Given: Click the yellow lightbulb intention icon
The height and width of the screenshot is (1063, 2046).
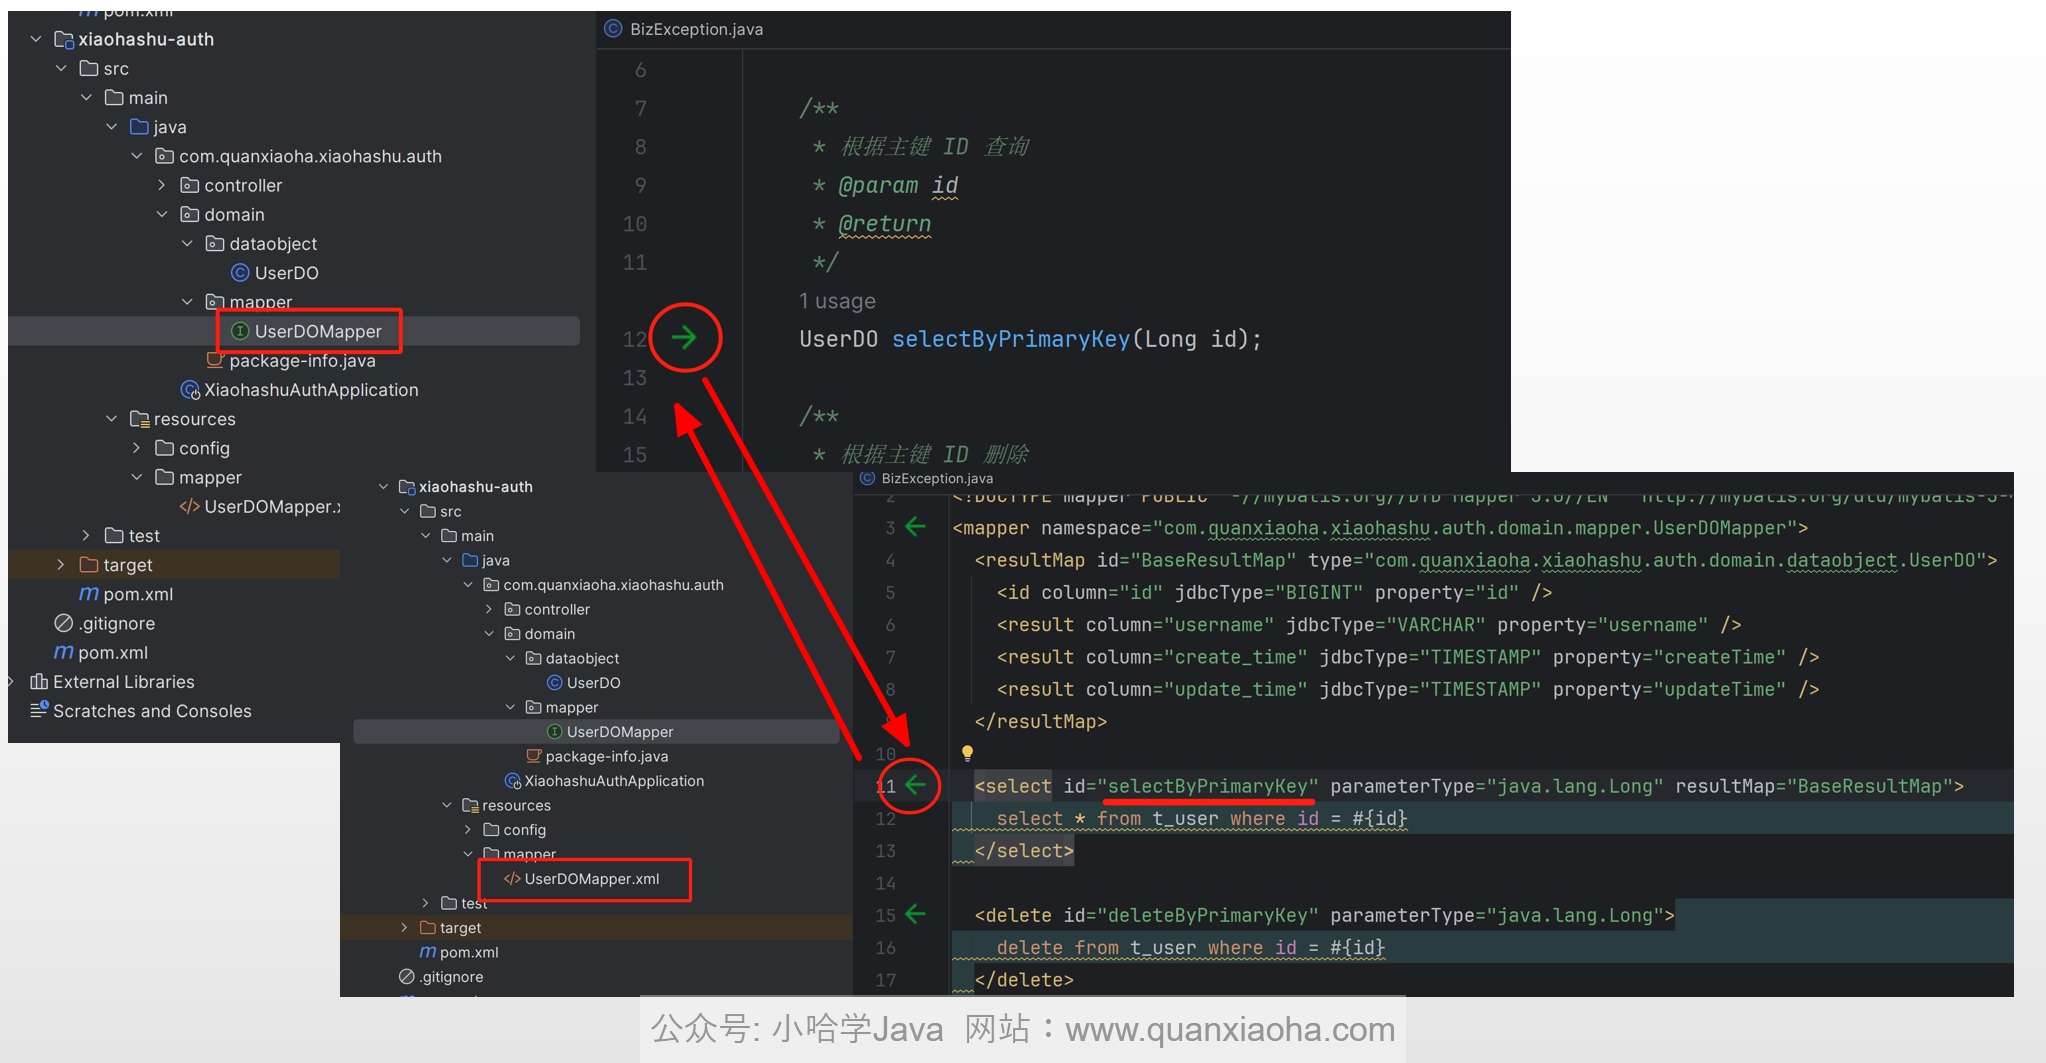Looking at the screenshot, I should click(x=967, y=753).
